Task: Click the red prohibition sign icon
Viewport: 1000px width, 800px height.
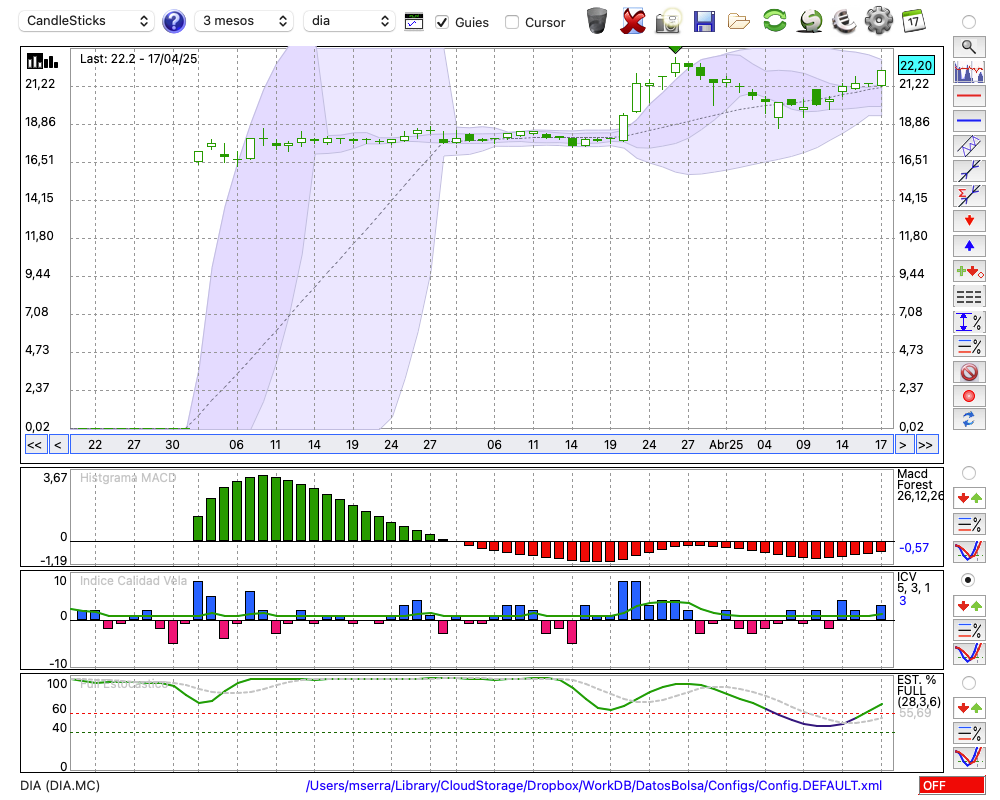Action: 969,371
